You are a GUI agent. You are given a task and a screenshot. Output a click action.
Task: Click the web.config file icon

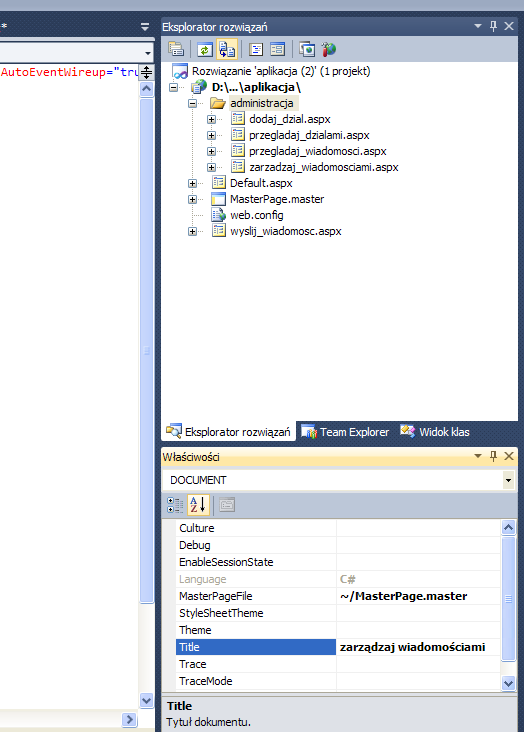(x=218, y=215)
